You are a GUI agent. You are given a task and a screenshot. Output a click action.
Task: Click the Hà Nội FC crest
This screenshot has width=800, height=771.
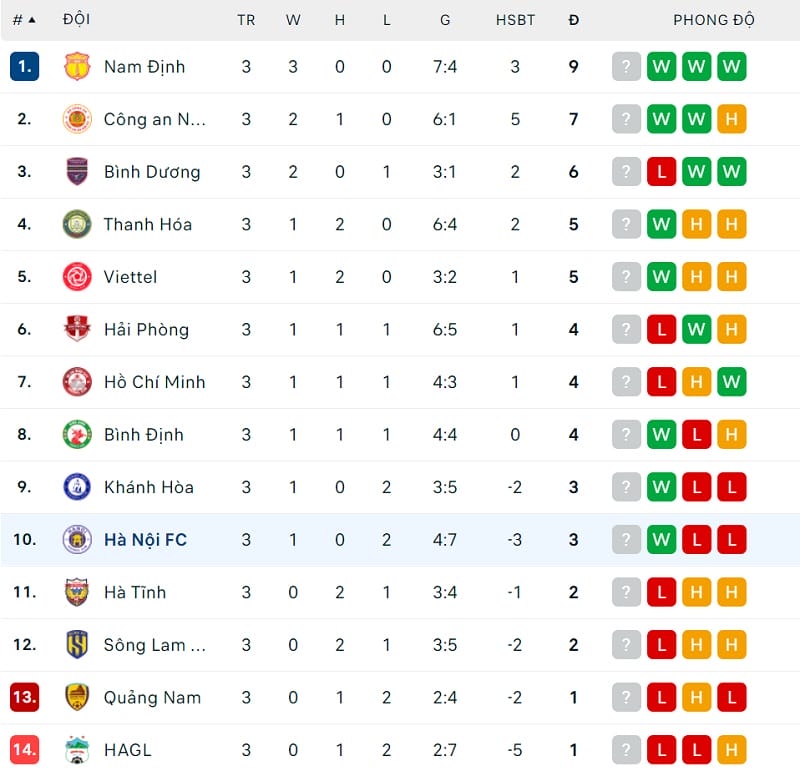point(77,540)
